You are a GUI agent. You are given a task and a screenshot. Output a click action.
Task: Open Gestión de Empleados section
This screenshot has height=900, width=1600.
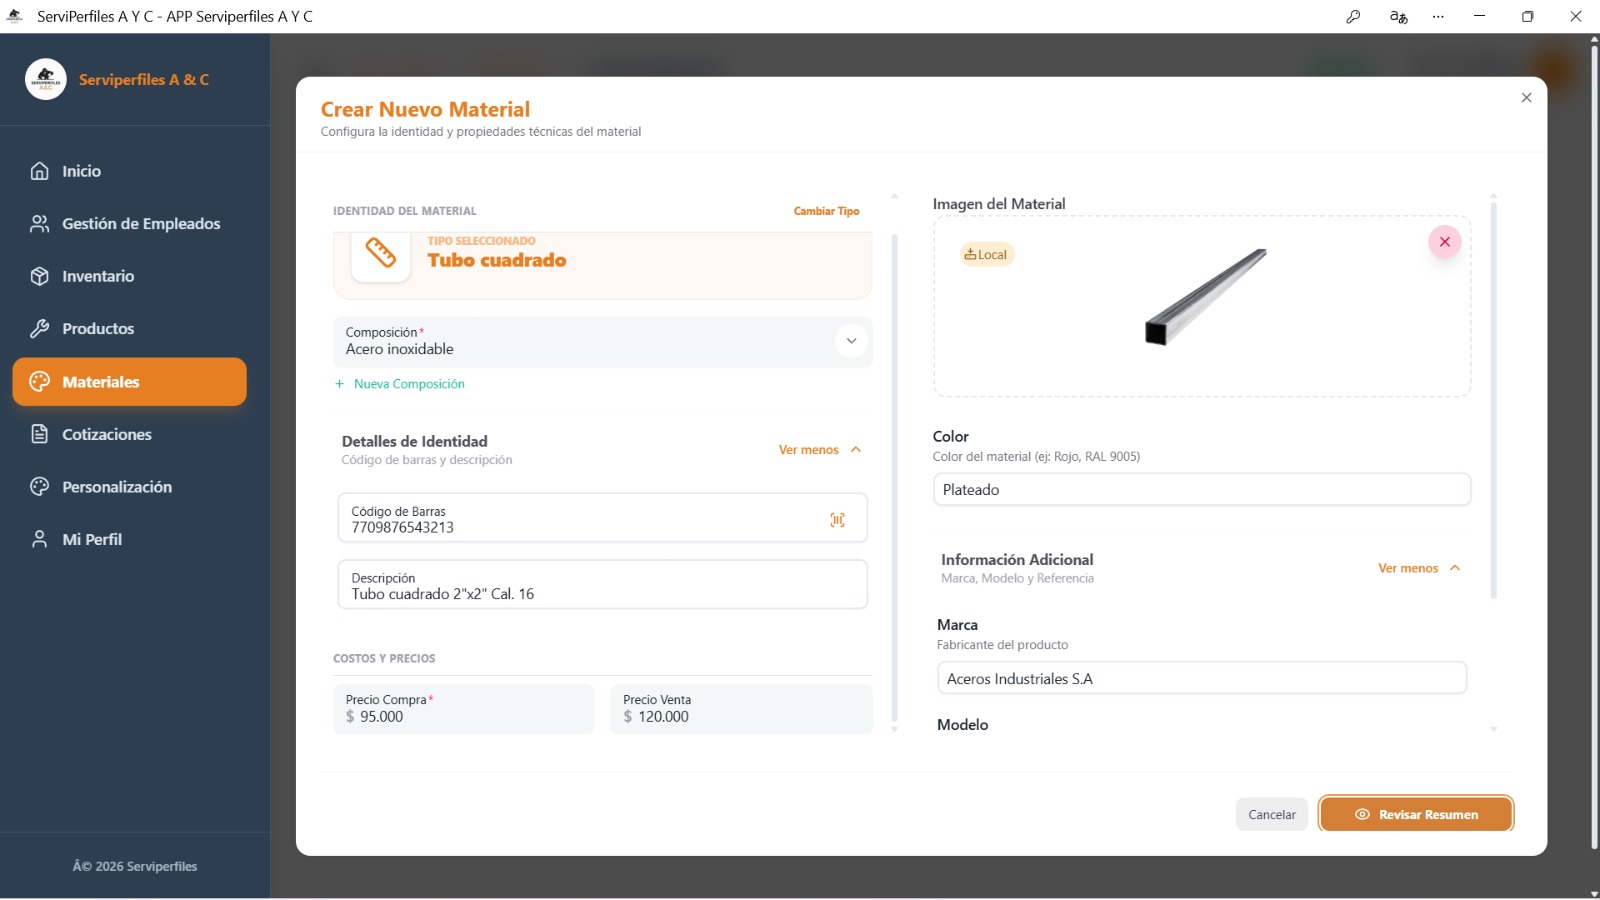pos(129,224)
